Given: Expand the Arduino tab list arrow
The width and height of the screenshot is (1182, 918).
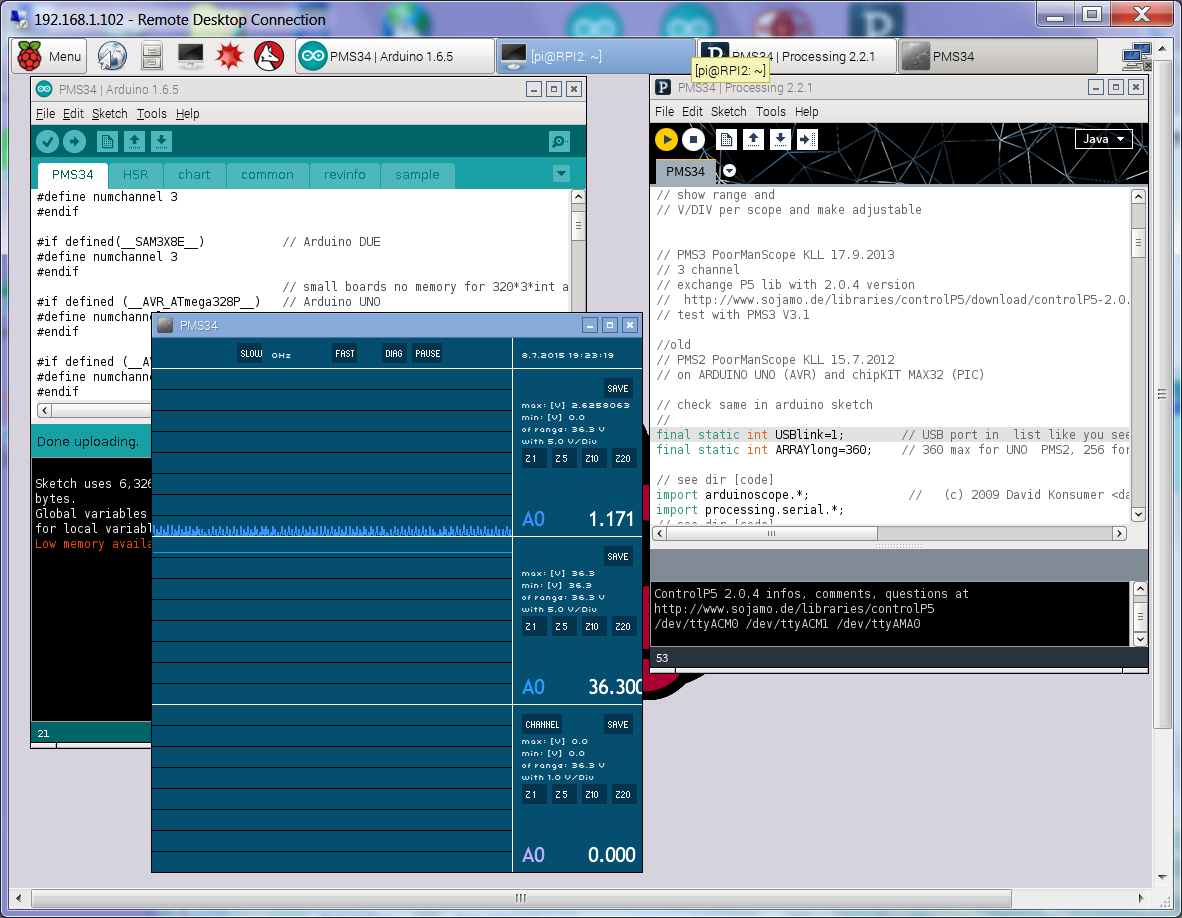Looking at the screenshot, I should point(560,174).
